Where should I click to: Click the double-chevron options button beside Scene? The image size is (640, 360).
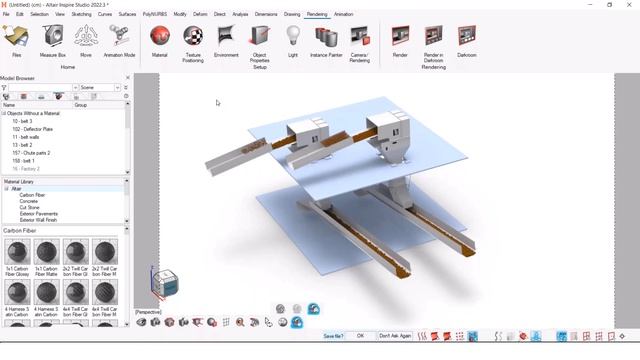[x=126, y=88]
